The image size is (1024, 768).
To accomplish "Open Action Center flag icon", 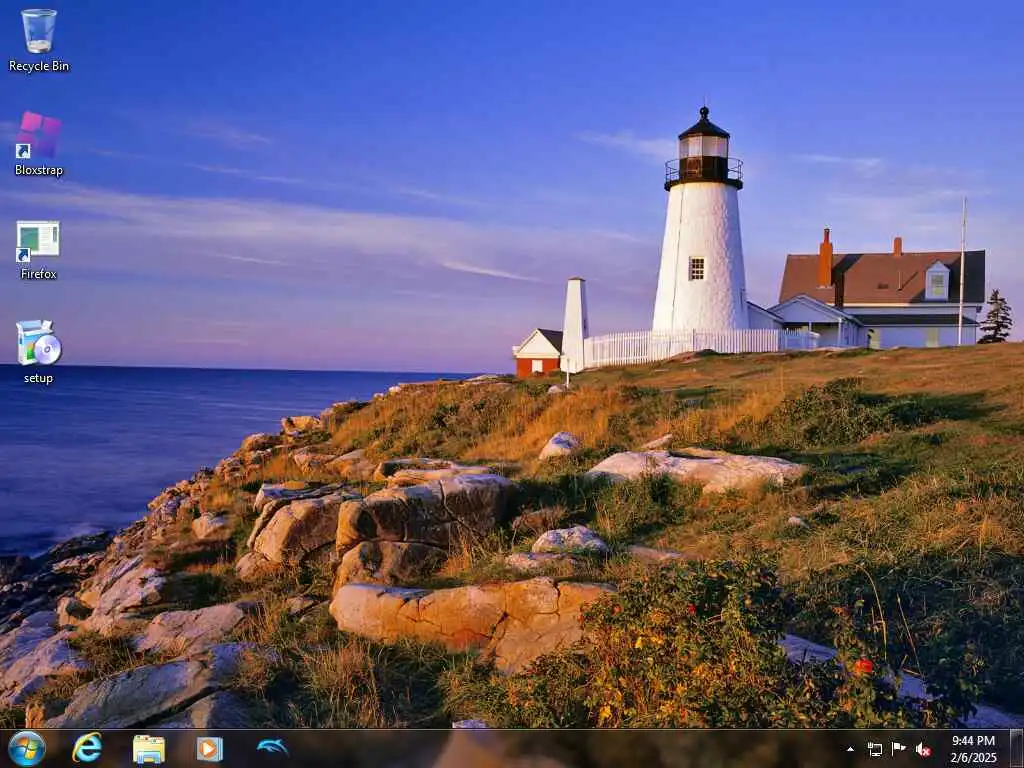I will [899, 748].
